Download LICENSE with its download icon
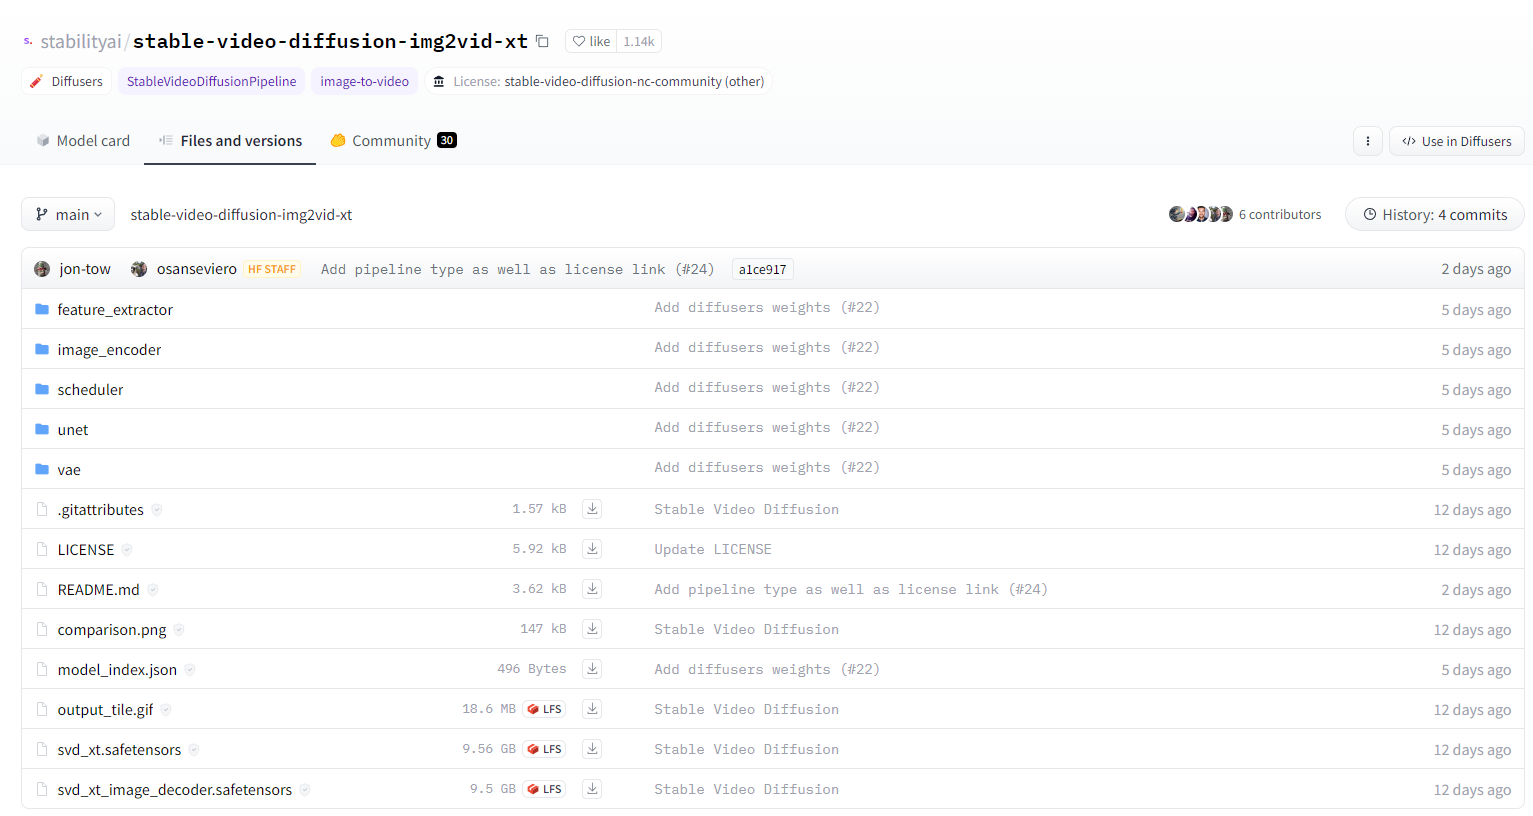The height and width of the screenshot is (816, 1533). [x=592, y=549]
